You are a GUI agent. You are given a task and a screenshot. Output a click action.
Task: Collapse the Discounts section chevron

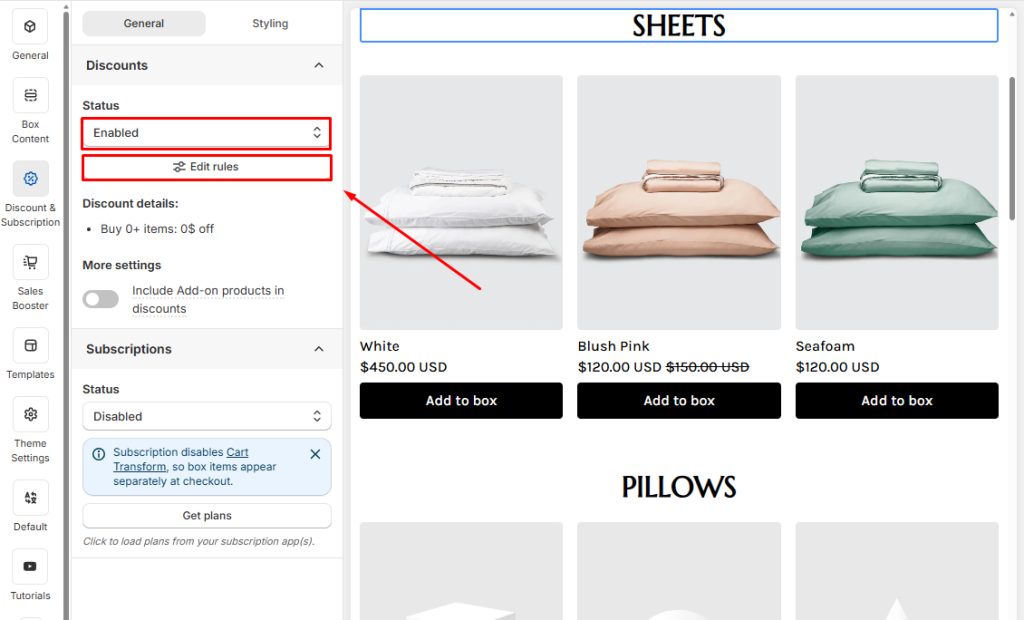tap(319, 65)
